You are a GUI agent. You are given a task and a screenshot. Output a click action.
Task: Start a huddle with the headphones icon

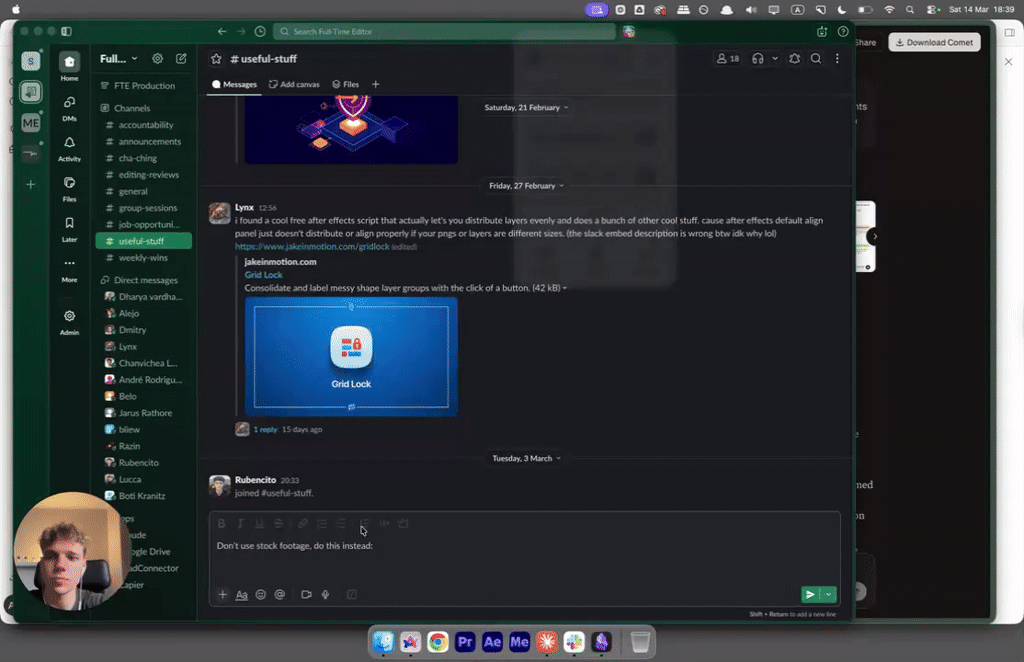(x=757, y=58)
